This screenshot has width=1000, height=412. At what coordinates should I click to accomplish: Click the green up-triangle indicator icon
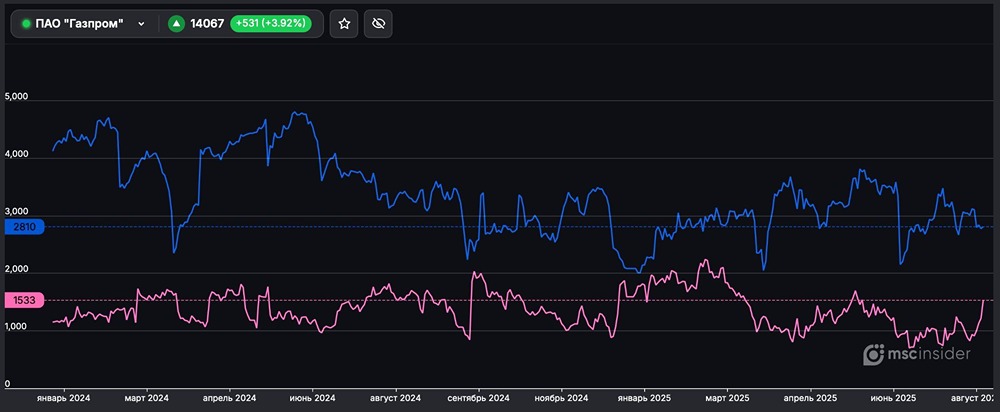pos(176,23)
